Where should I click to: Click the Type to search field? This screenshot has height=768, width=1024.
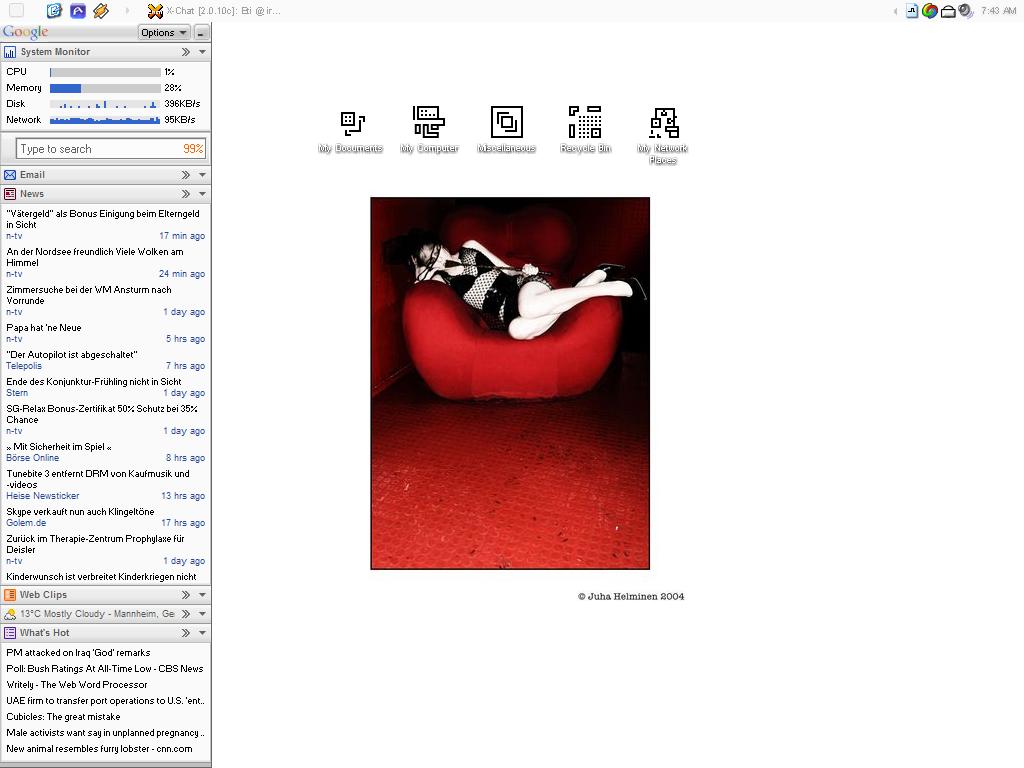[x=98, y=149]
